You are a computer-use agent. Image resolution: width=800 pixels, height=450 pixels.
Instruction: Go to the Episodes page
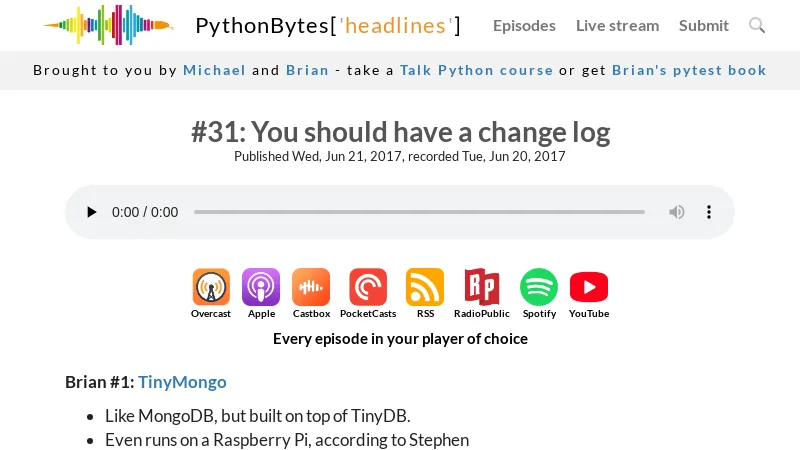pos(524,25)
